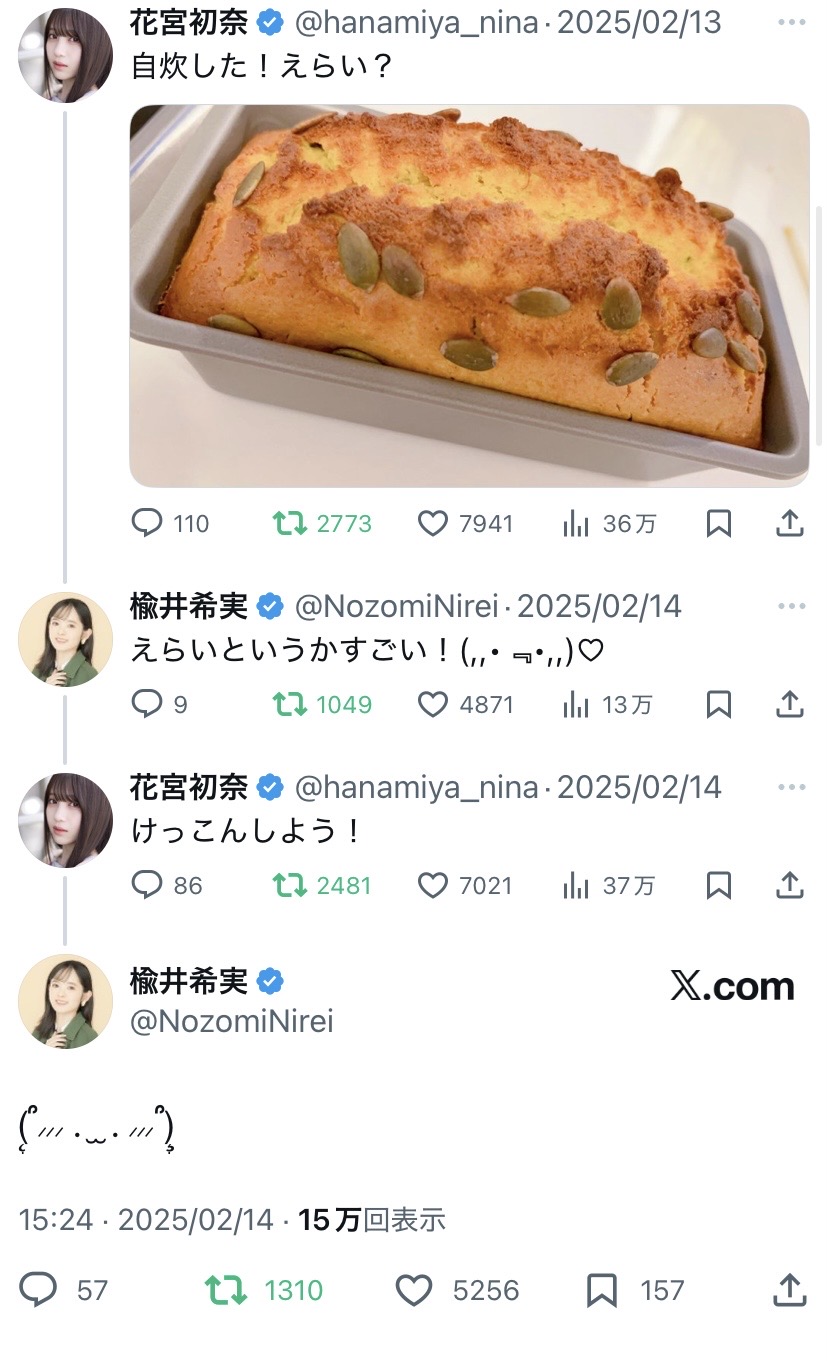The height and width of the screenshot is (1361, 827).
Task: Reply to the けっこんしよう tweet
Action: (148, 886)
